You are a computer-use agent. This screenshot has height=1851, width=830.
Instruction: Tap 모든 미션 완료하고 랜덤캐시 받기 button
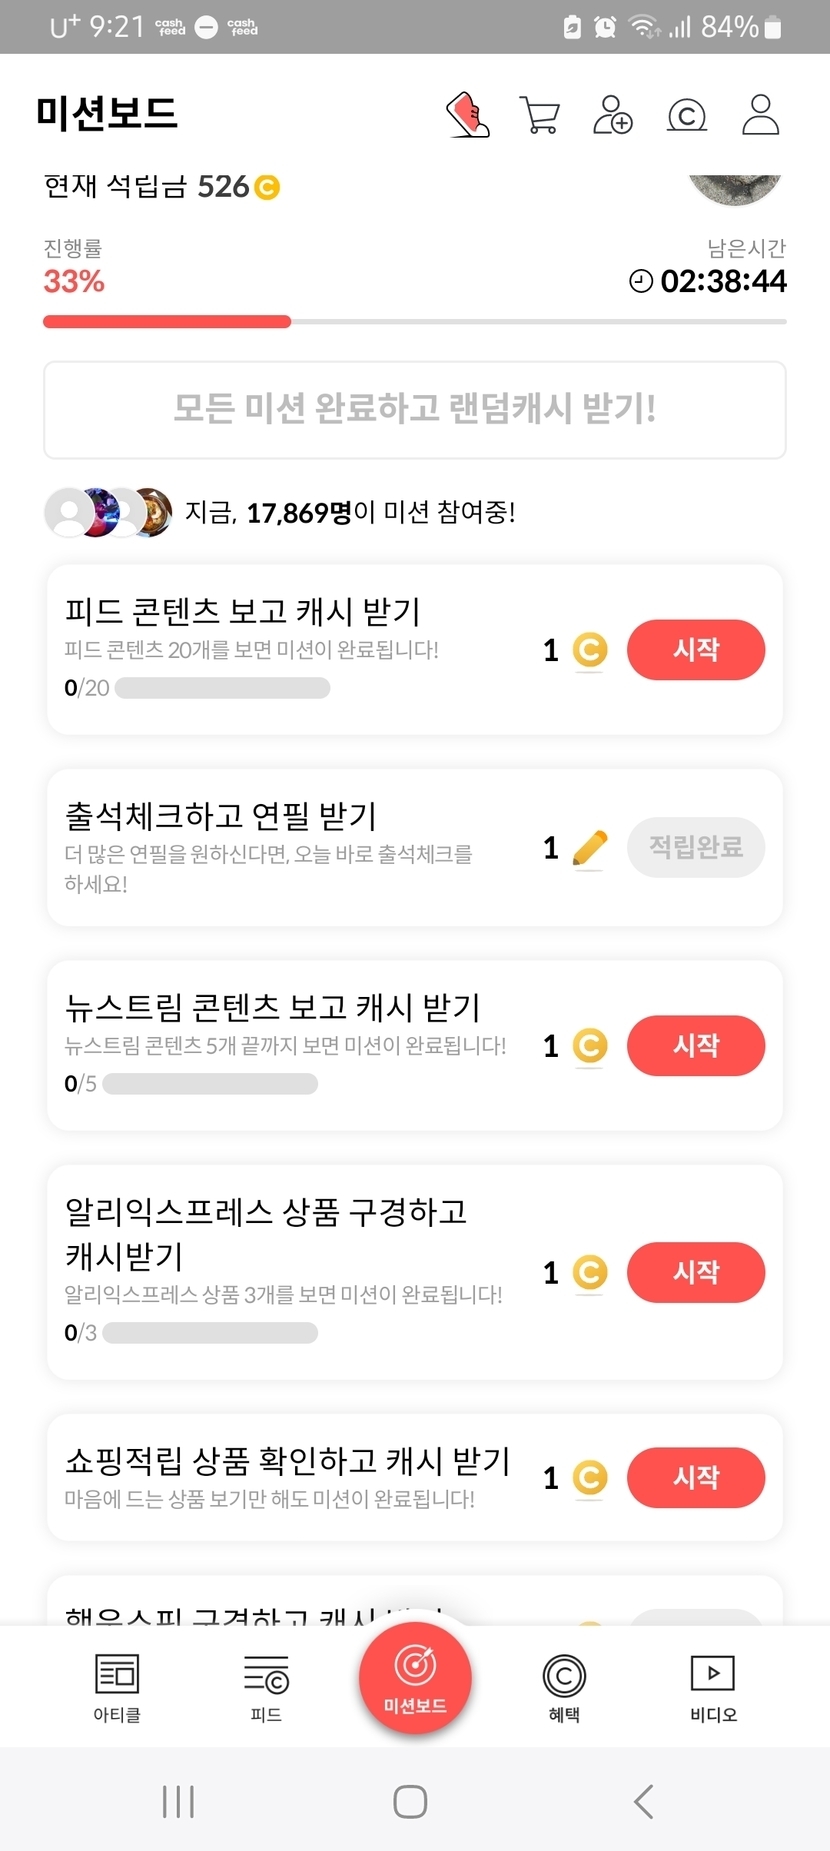[x=415, y=410]
